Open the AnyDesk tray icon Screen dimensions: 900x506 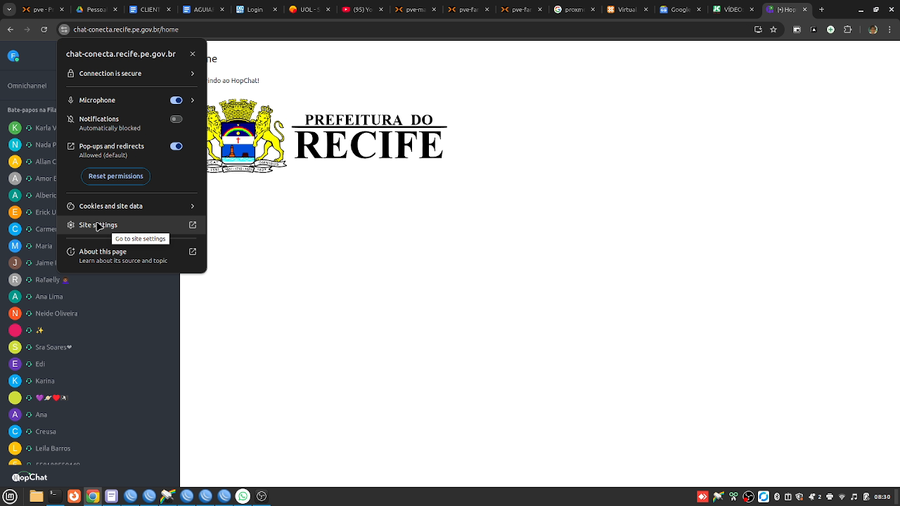(x=703, y=497)
